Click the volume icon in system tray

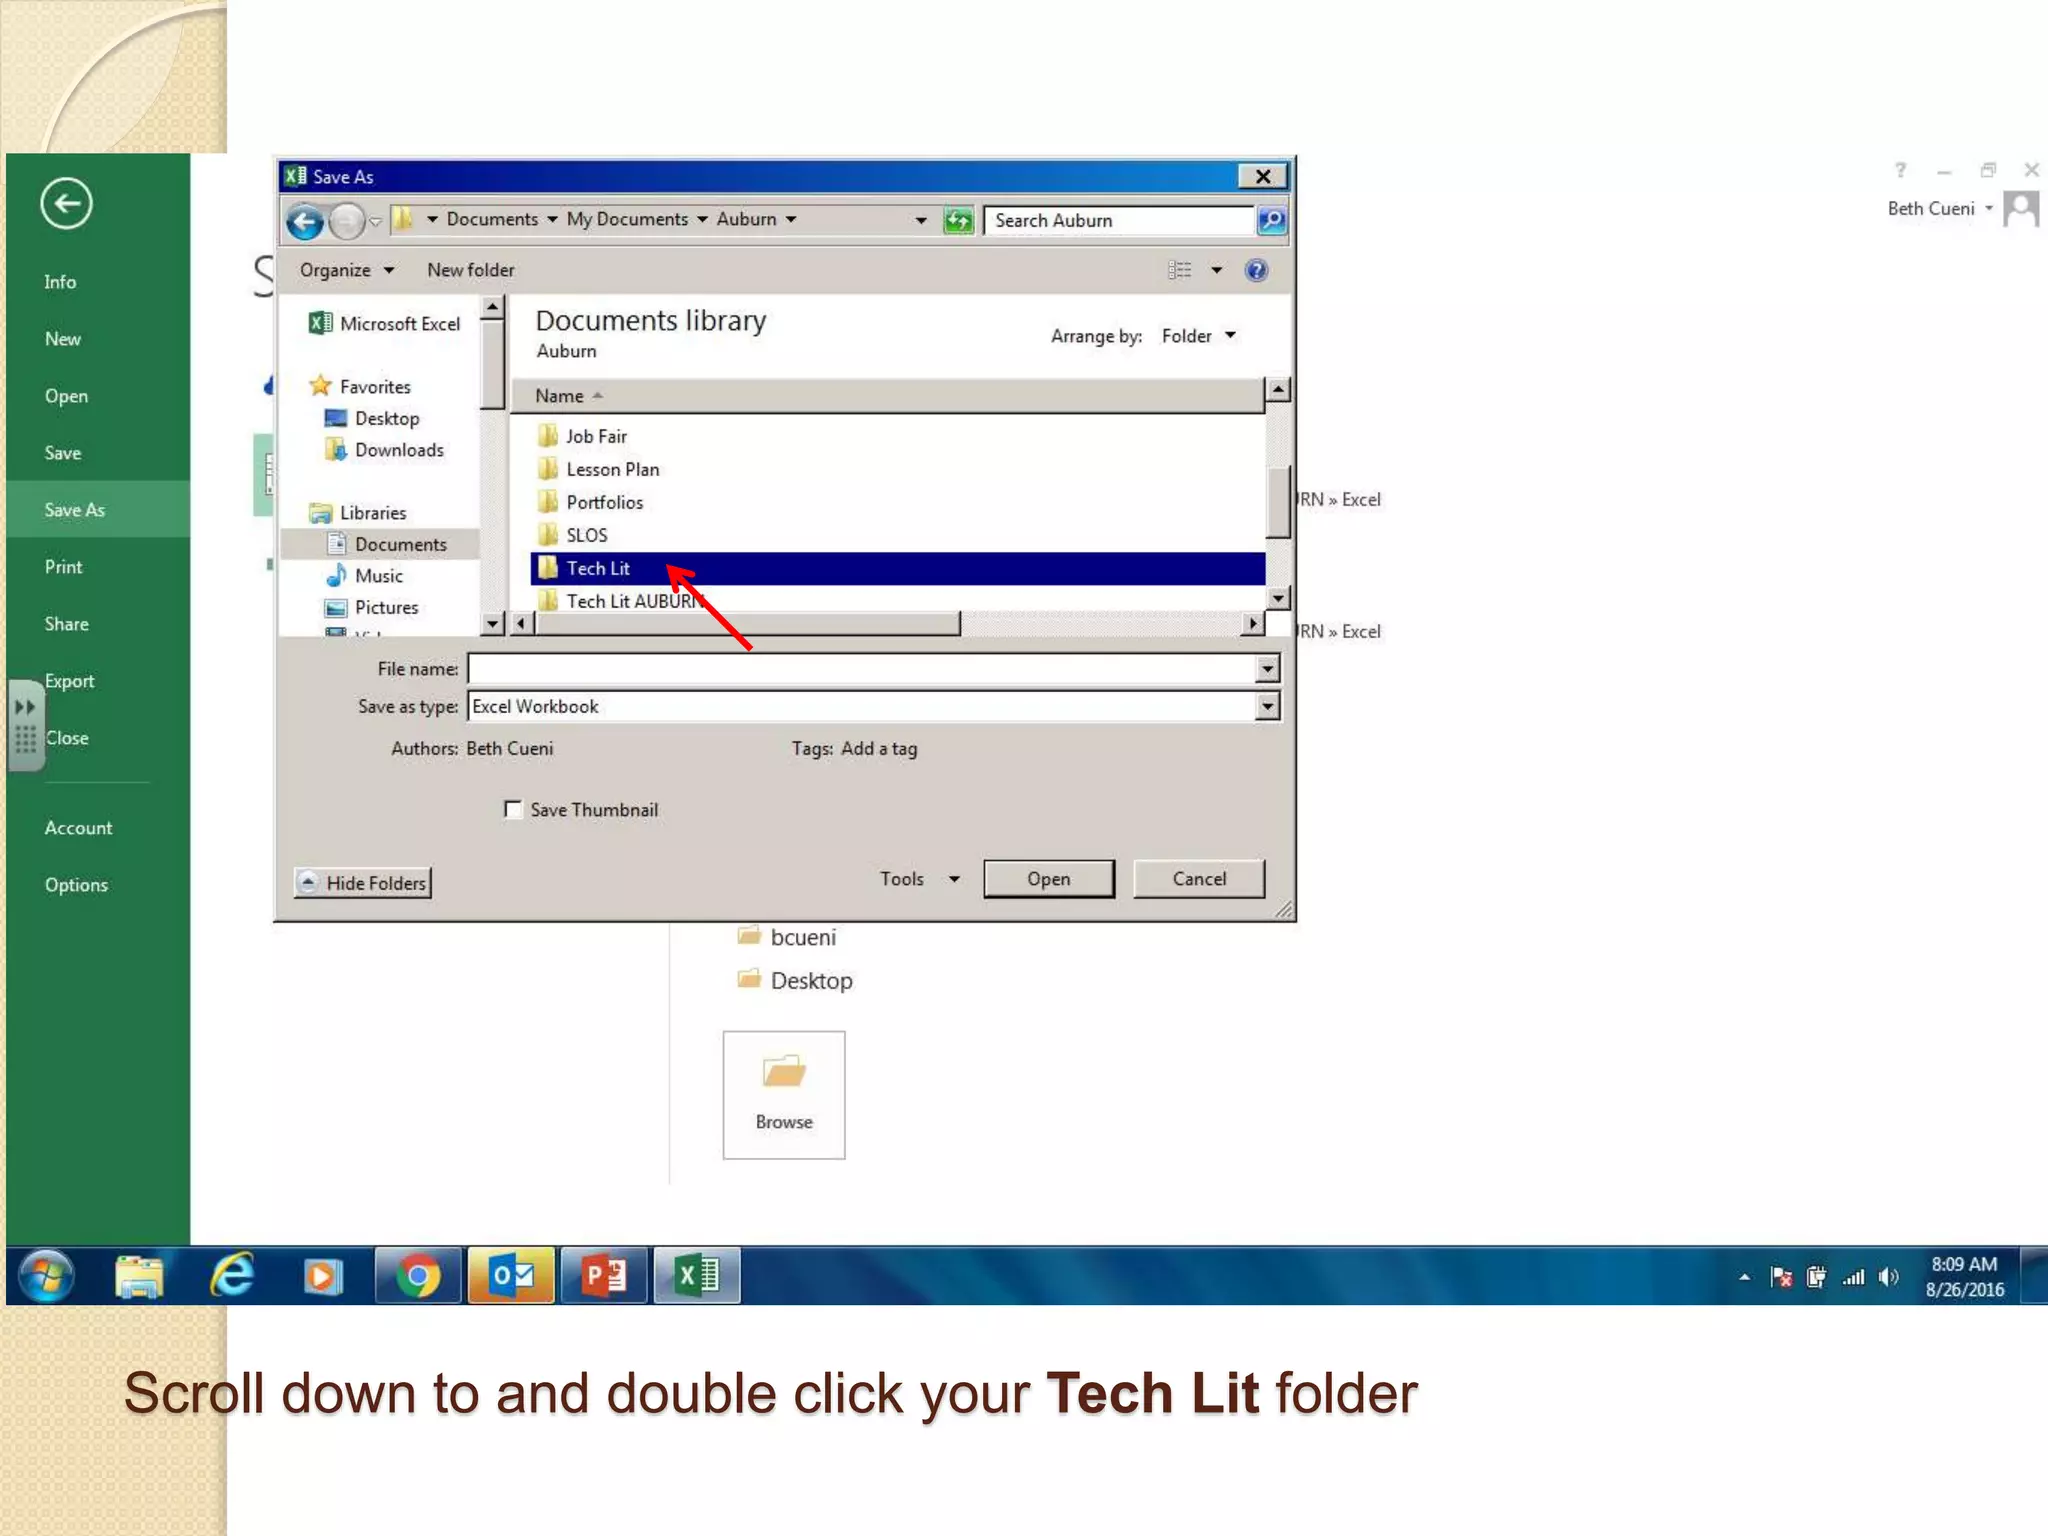[x=1888, y=1277]
